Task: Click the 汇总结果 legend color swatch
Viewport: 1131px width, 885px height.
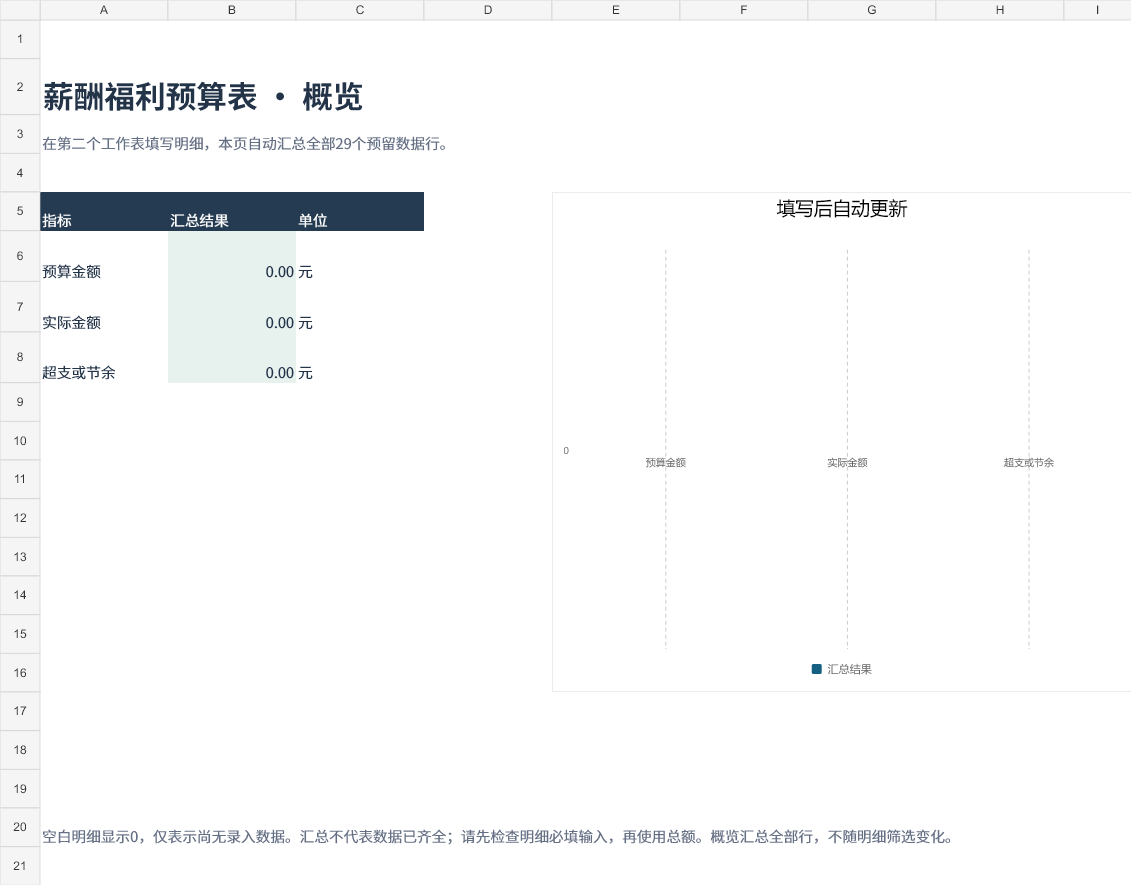Action: pos(817,669)
